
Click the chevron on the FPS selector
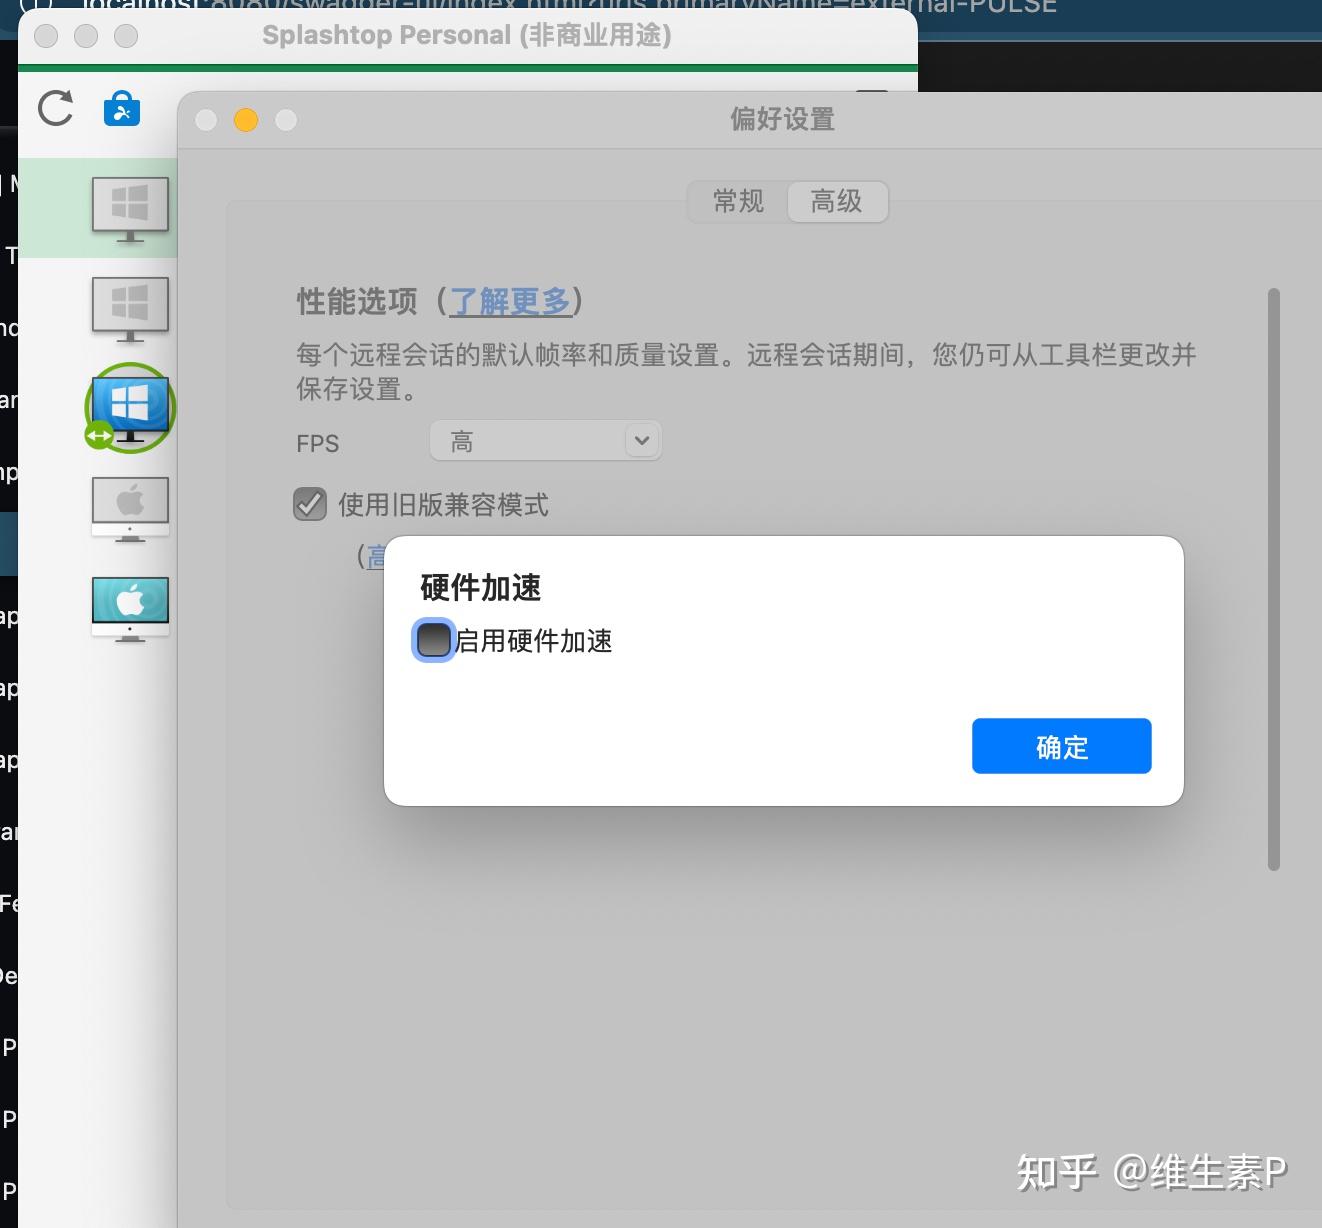pos(641,440)
